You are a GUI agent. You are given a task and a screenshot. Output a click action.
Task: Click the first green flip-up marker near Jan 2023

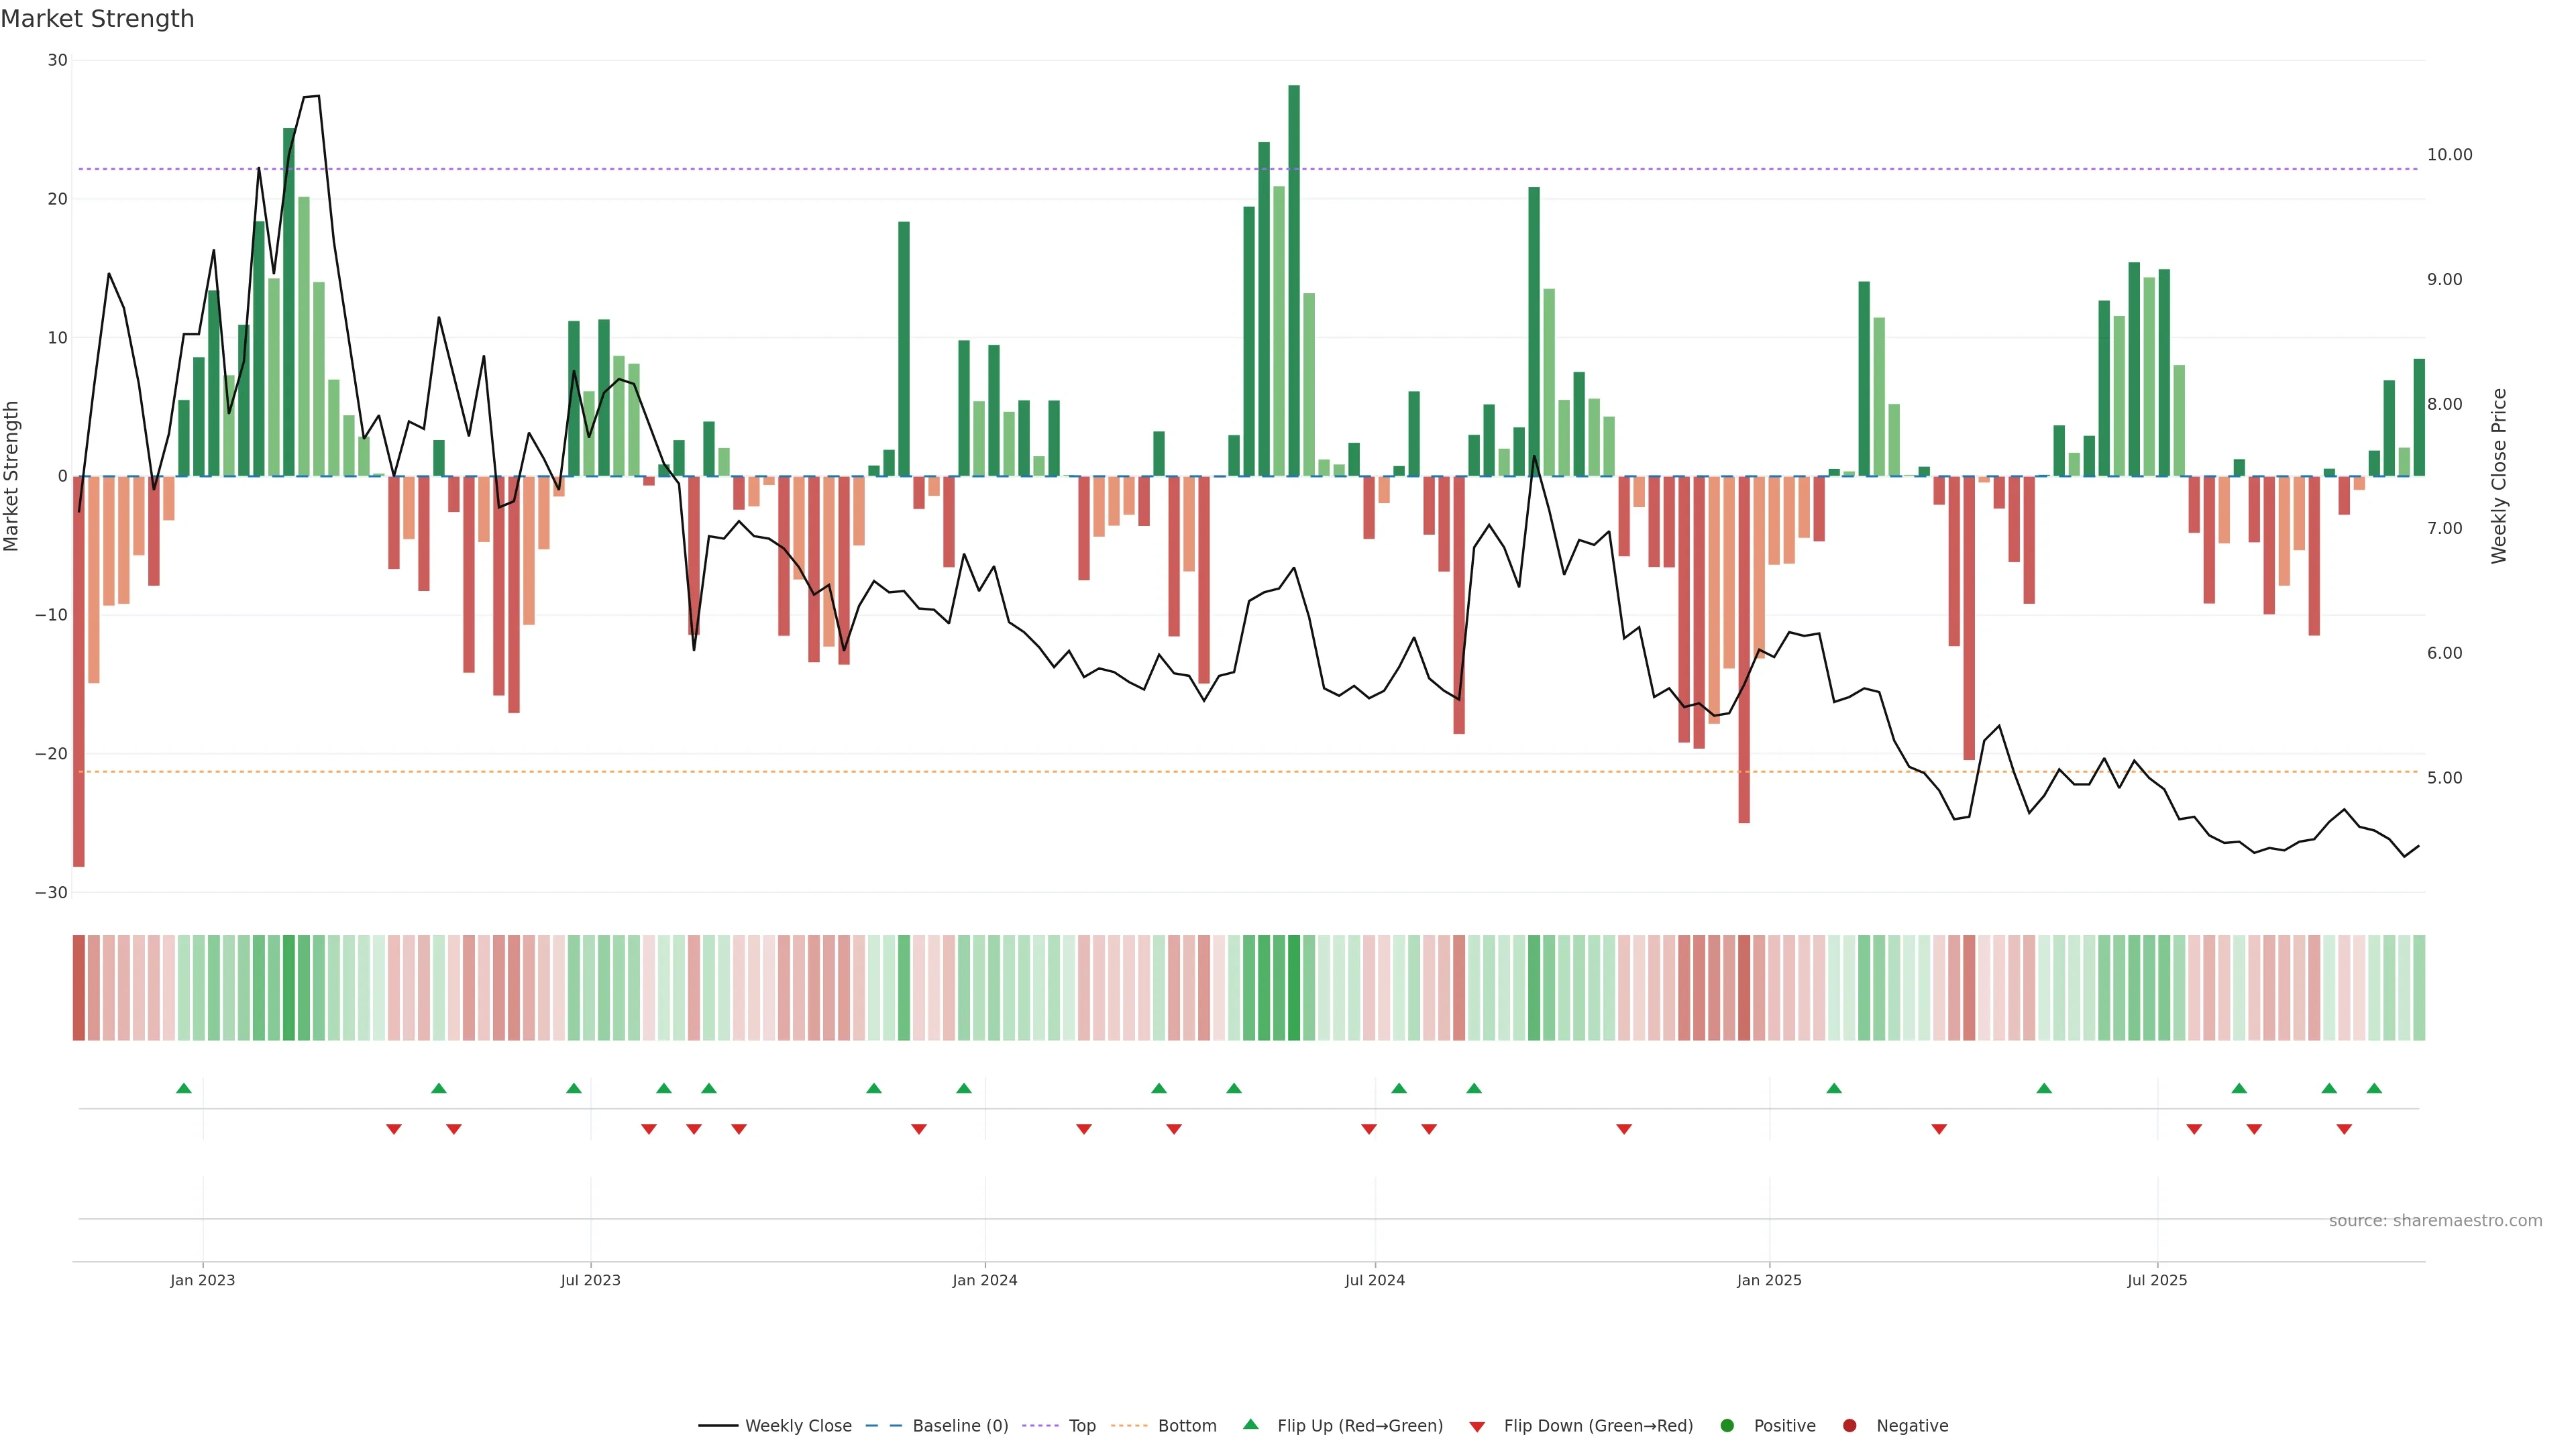184,1088
